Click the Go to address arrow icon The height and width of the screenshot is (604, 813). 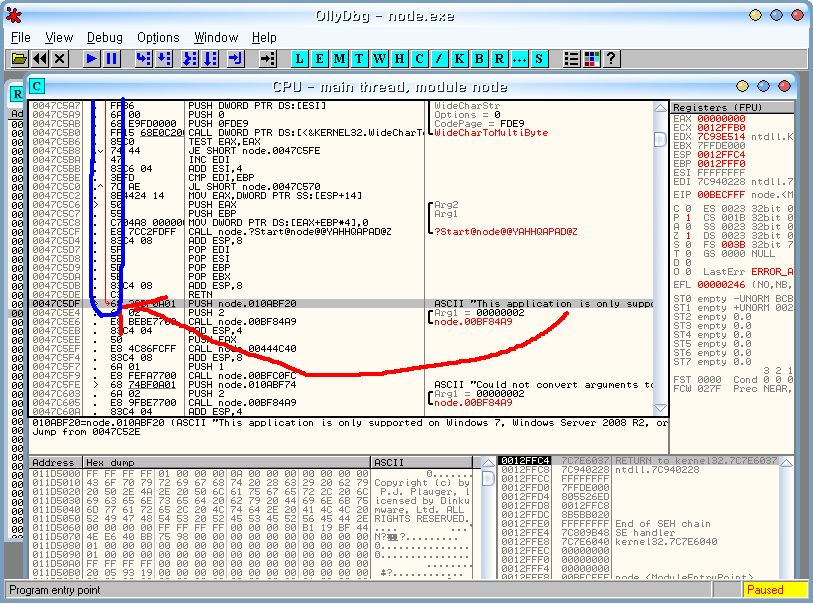[268, 59]
